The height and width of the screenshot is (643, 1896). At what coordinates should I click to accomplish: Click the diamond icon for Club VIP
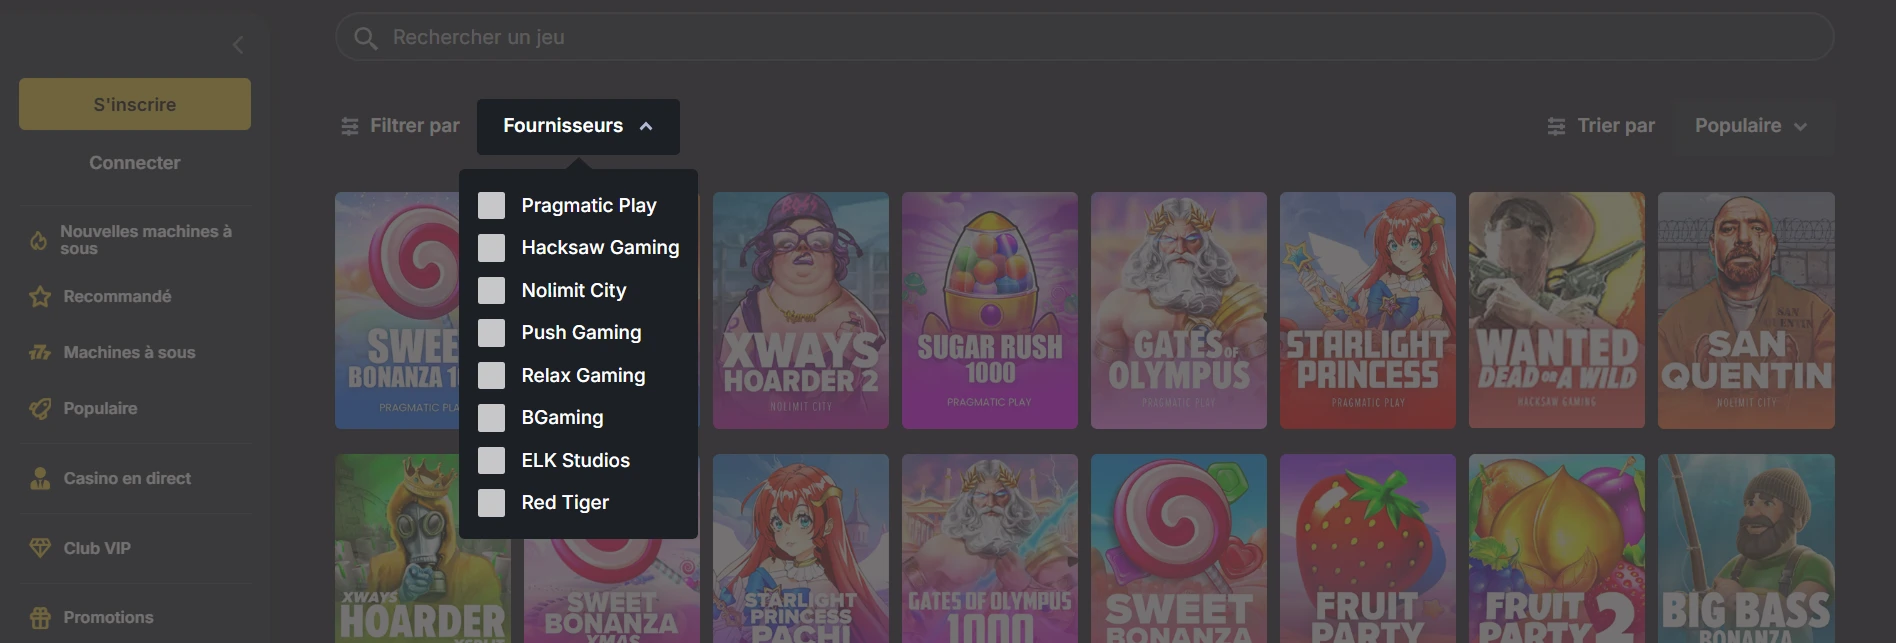40,548
